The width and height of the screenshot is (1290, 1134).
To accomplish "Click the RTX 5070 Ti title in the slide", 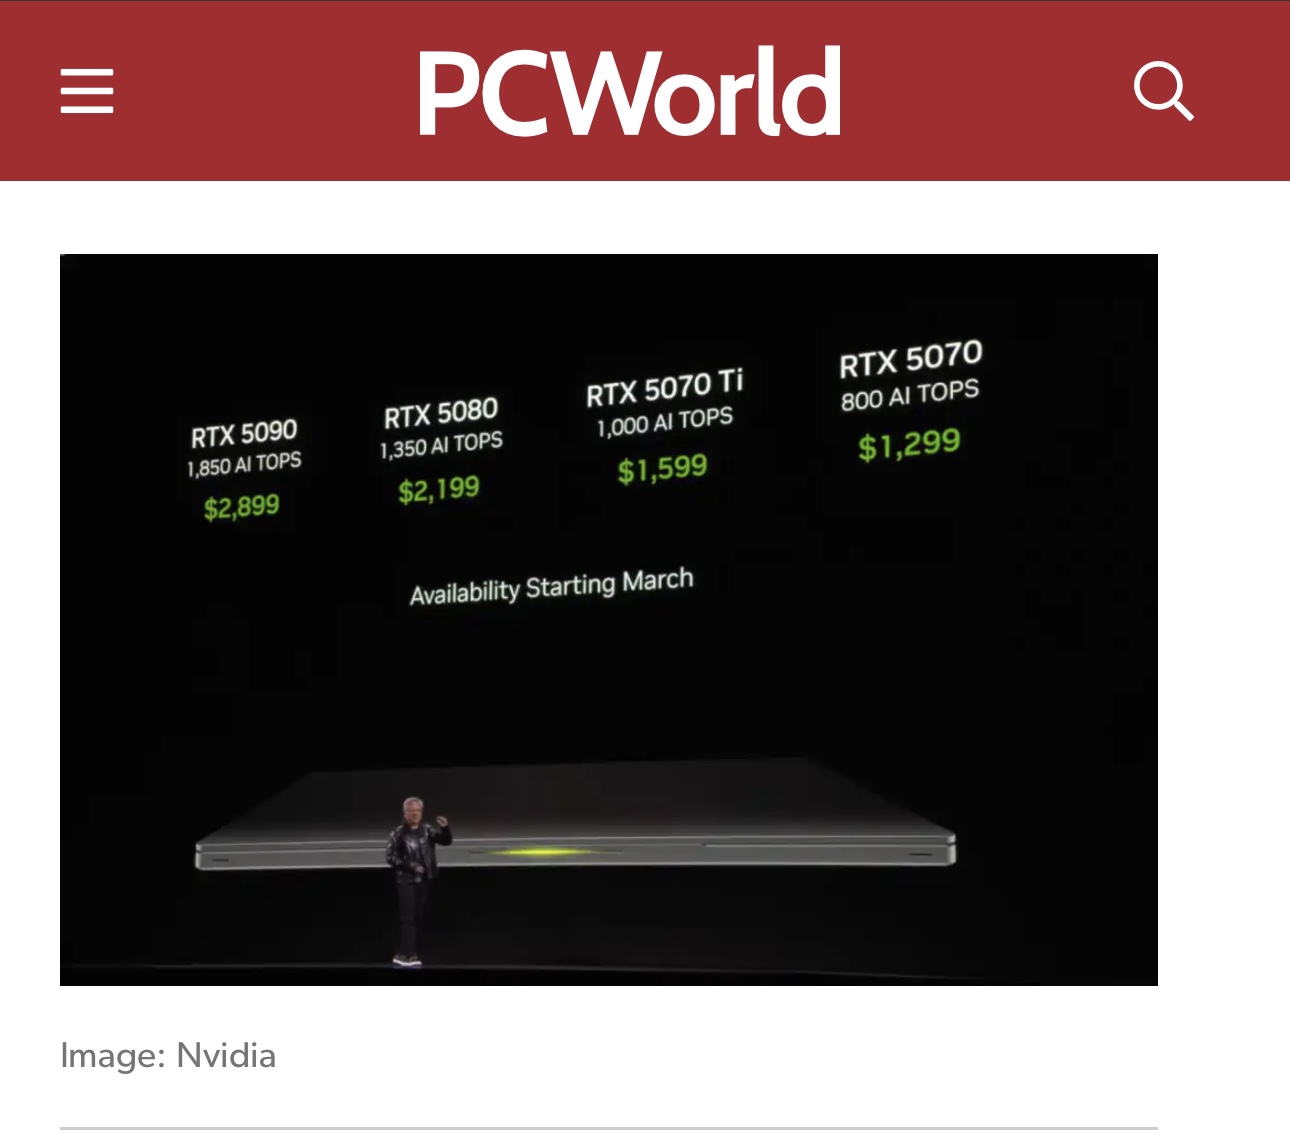I will pyautogui.click(x=665, y=388).
